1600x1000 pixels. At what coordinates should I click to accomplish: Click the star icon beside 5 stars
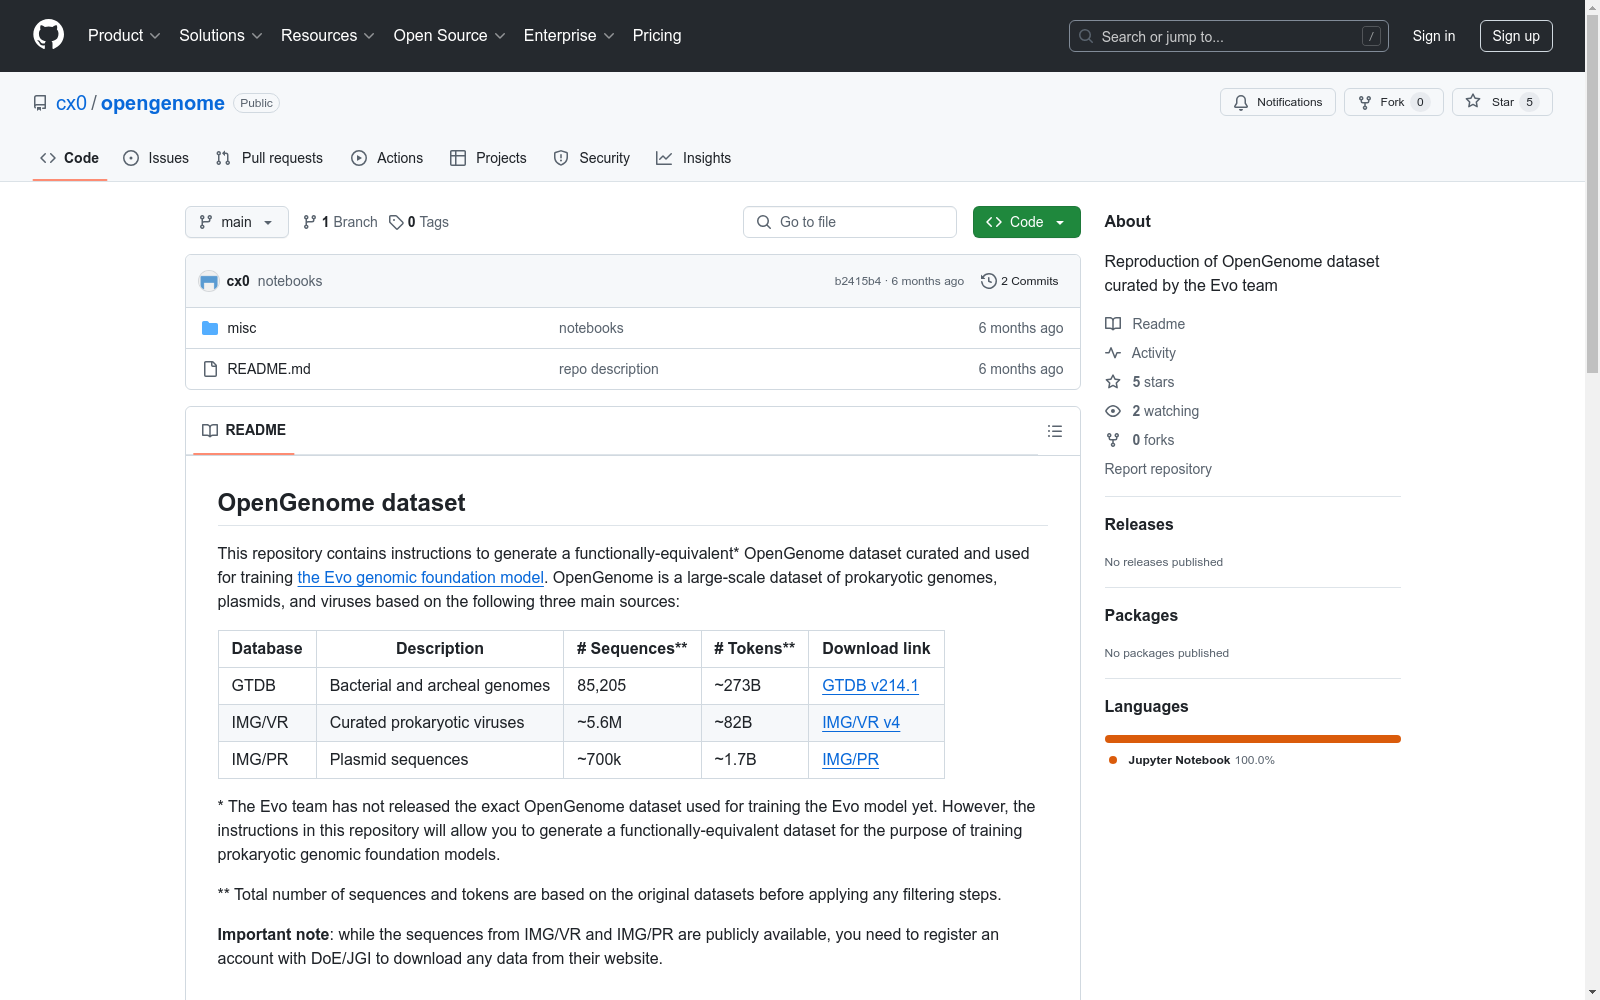coord(1113,382)
